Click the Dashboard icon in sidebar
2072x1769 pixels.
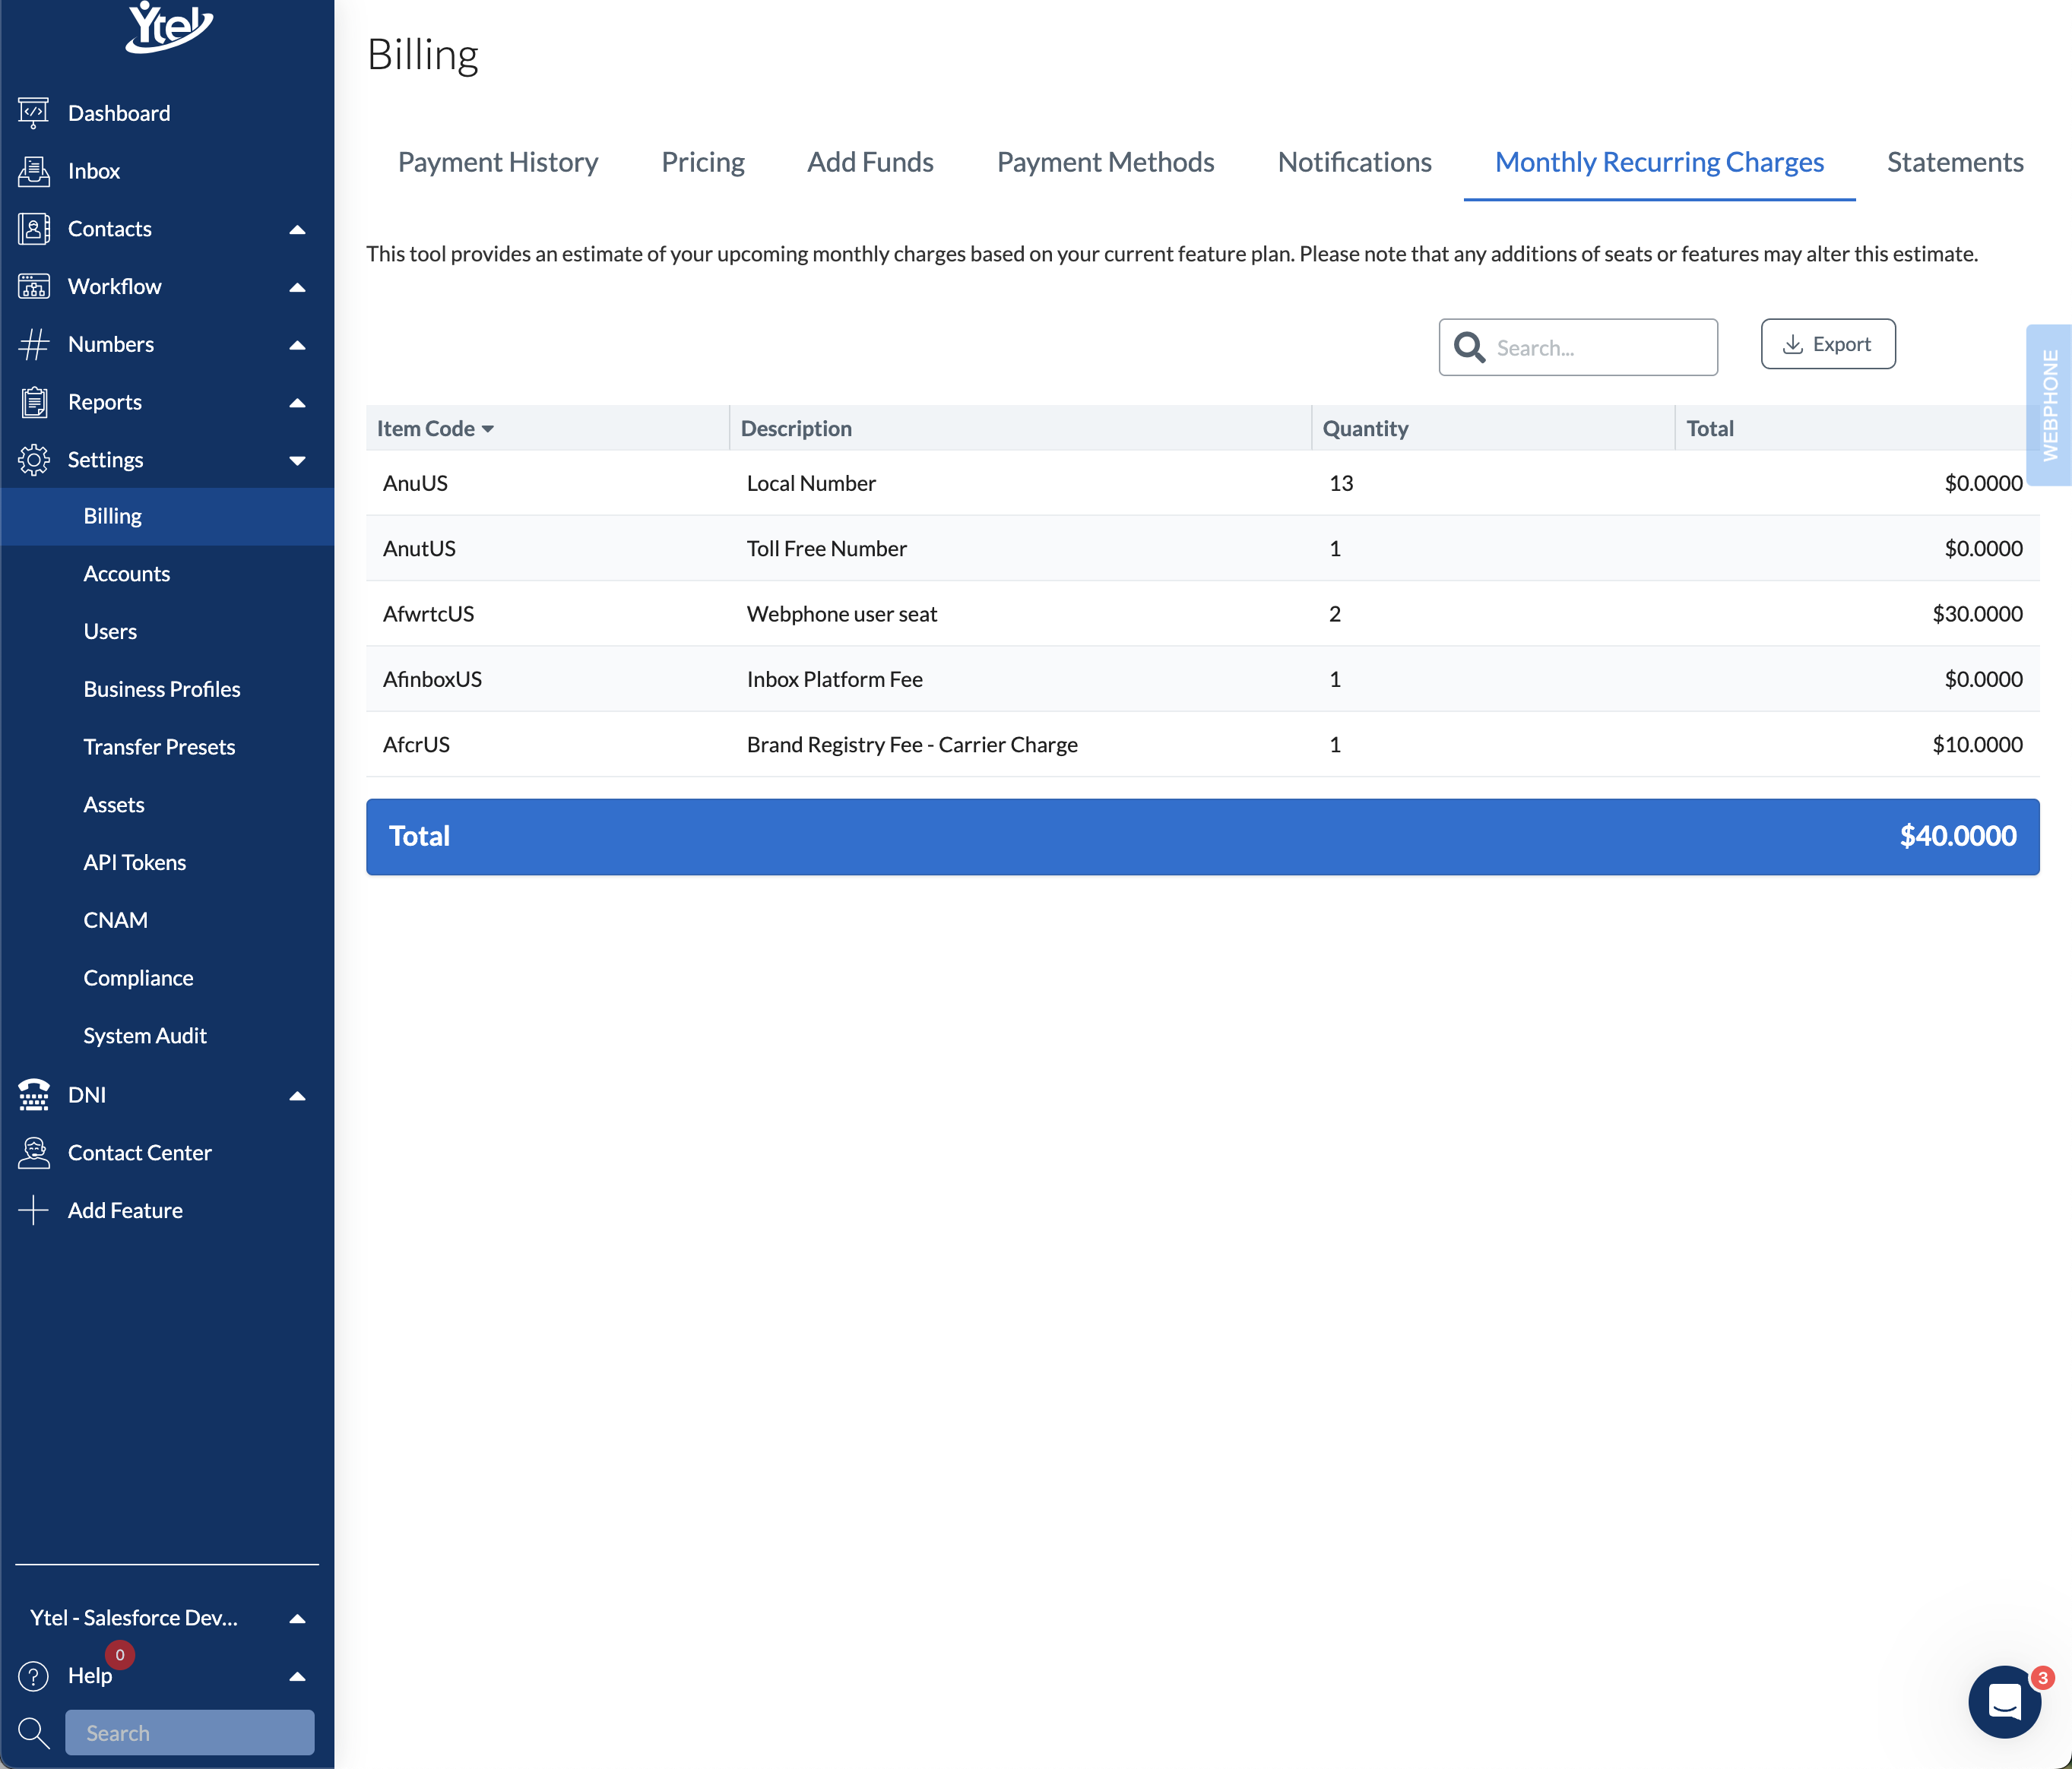[33, 113]
